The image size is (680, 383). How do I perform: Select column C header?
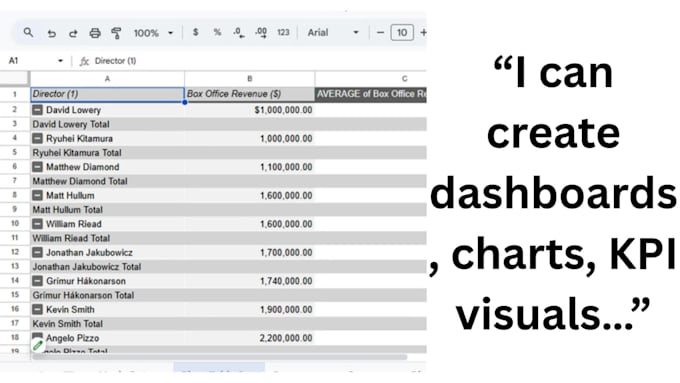pos(371,79)
